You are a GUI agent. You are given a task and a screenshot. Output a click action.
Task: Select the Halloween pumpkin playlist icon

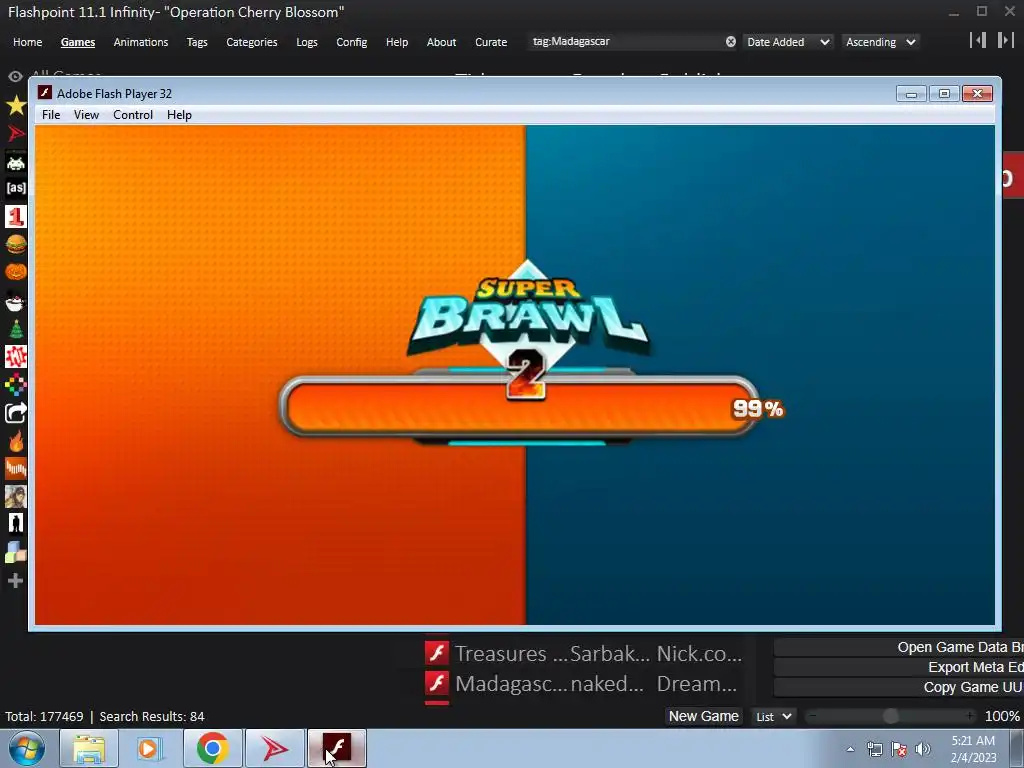[x=16, y=271]
